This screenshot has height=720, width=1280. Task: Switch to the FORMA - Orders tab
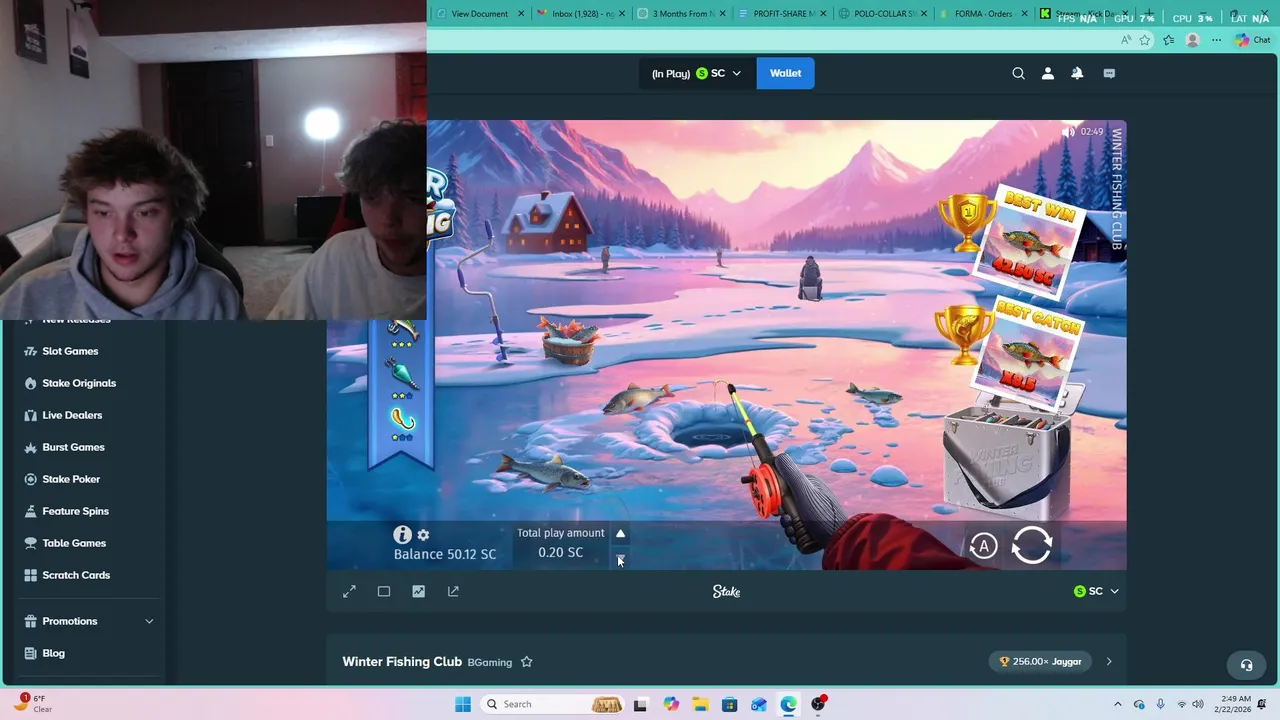983,14
